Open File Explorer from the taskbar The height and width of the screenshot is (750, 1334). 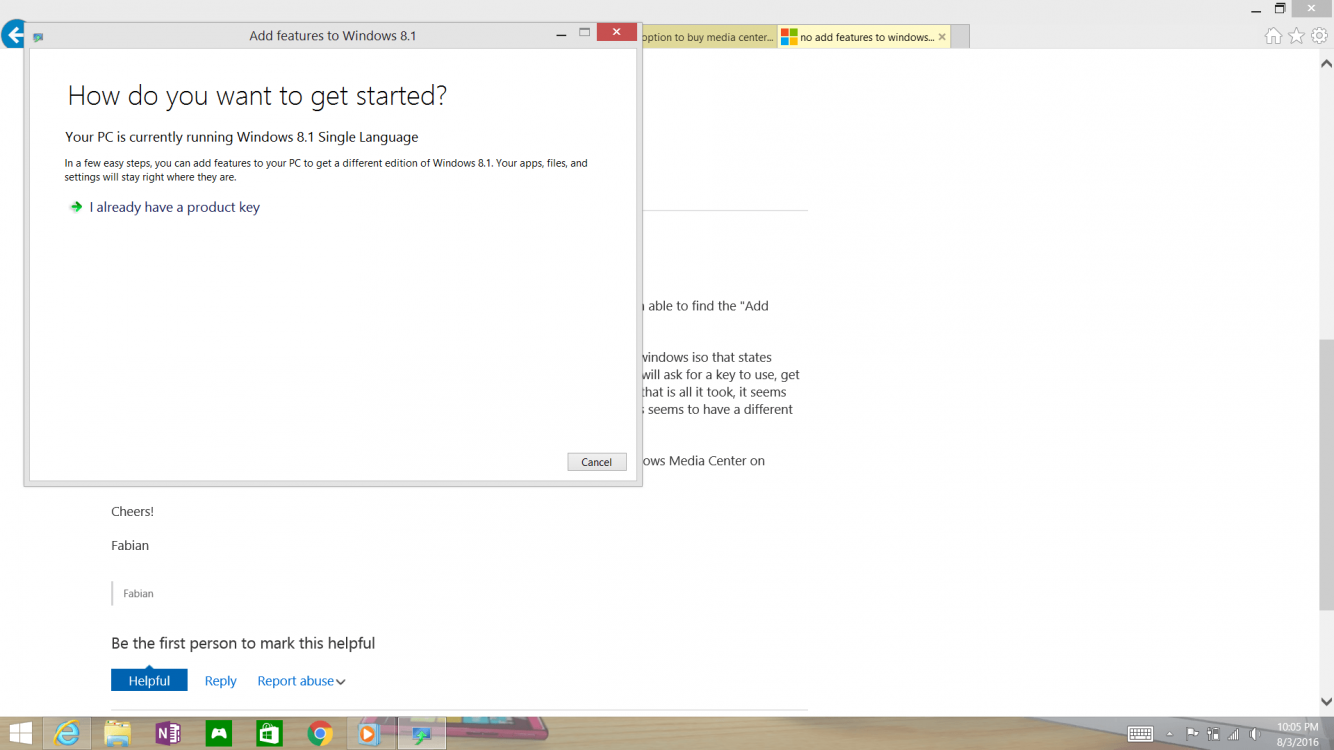(x=117, y=733)
